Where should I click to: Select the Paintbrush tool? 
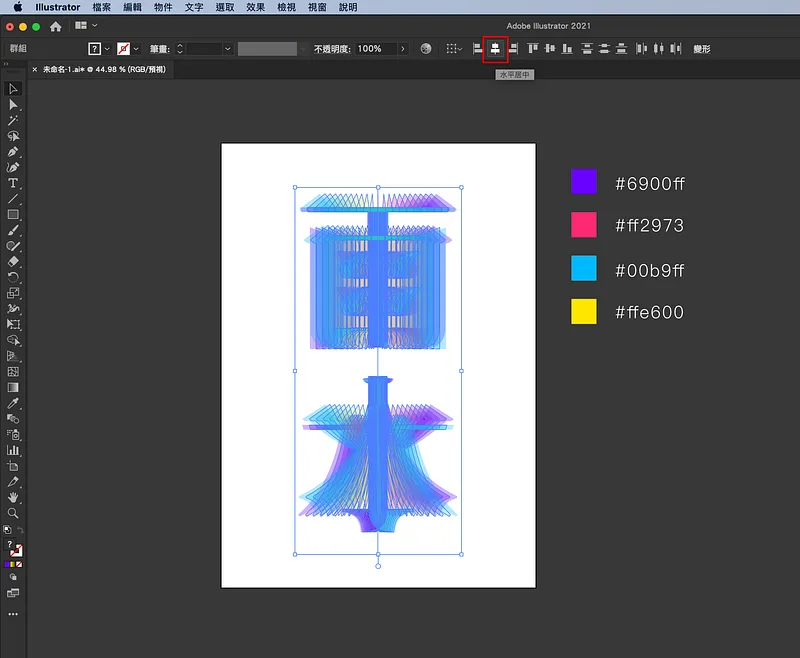(13, 231)
